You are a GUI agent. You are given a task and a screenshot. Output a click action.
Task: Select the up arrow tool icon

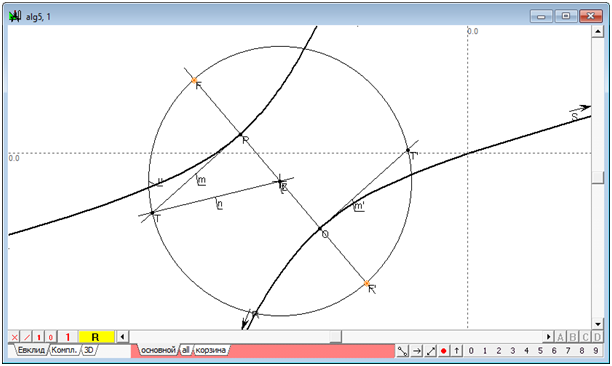click(457, 351)
